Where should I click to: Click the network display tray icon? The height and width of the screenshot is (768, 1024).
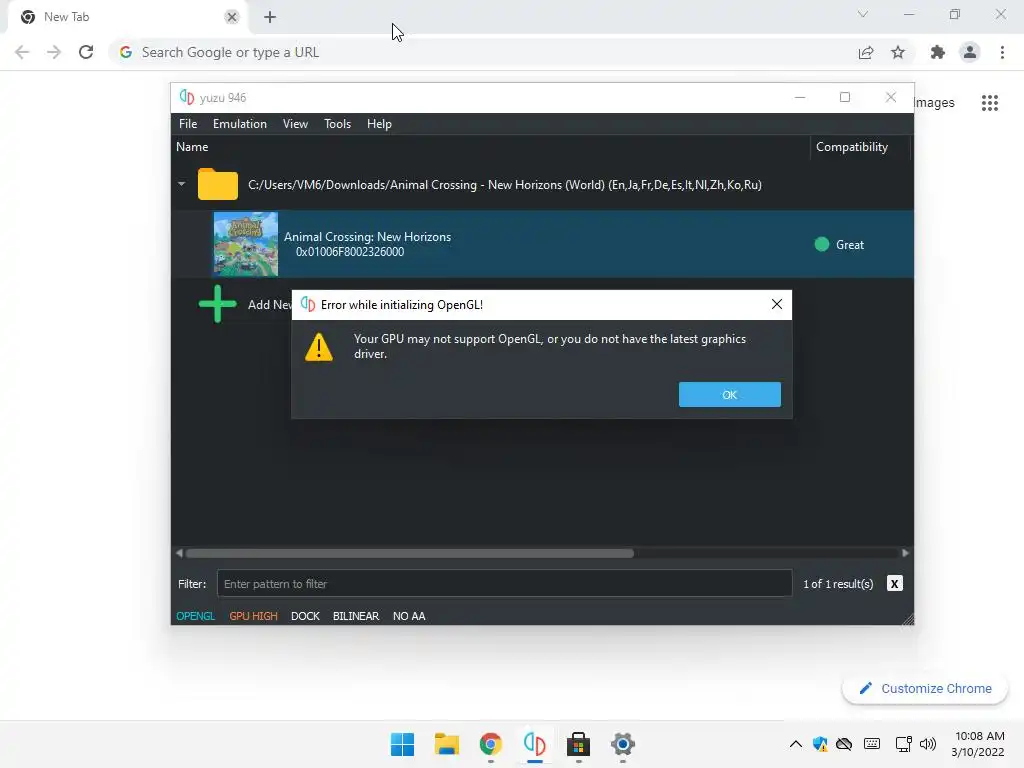(903, 744)
